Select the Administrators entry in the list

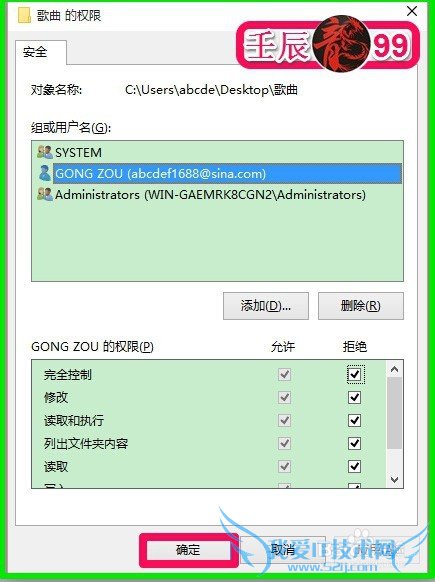point(210,194)
